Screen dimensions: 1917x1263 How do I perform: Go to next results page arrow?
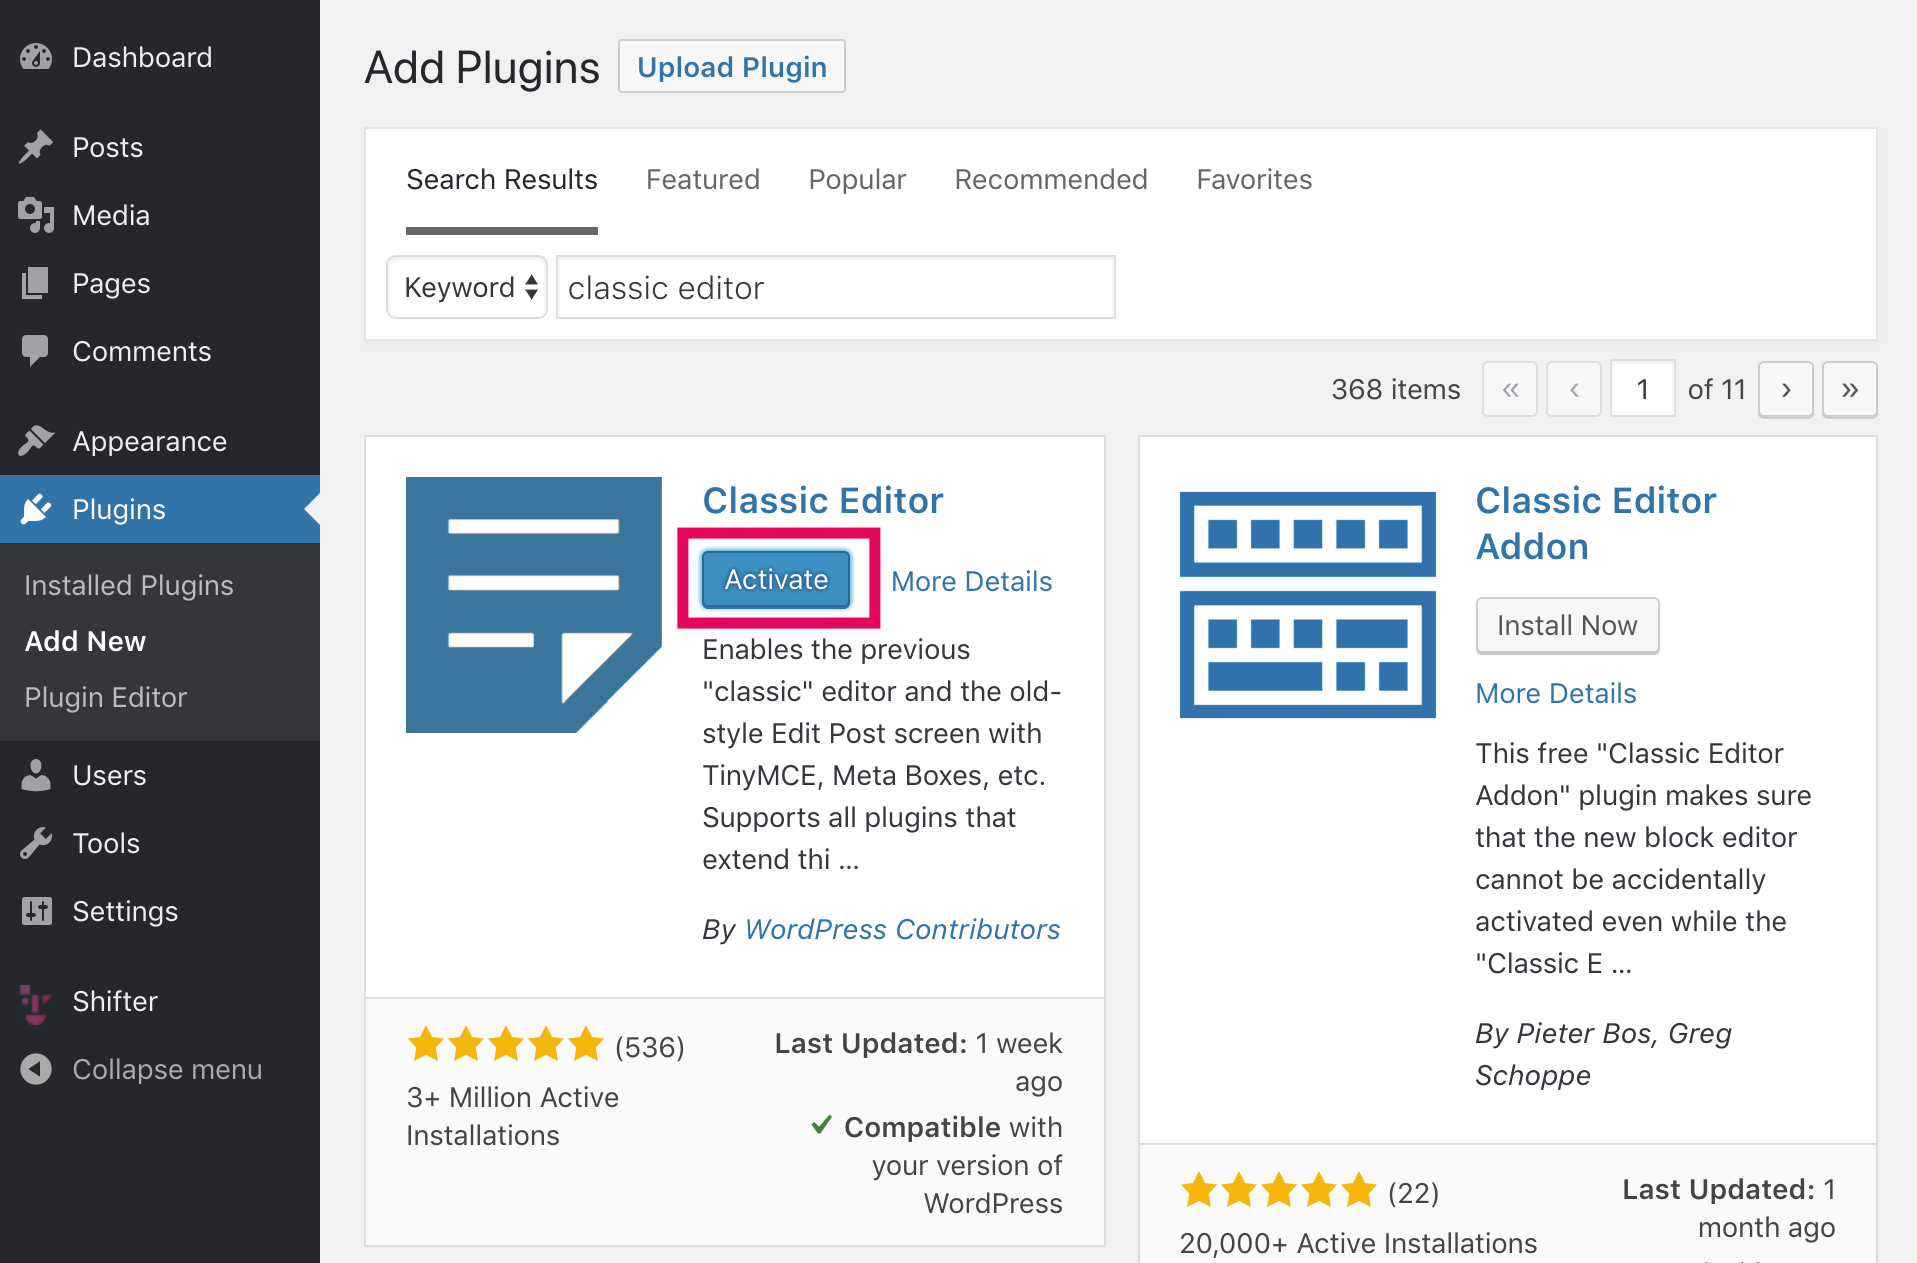(x=1785, y=389)
